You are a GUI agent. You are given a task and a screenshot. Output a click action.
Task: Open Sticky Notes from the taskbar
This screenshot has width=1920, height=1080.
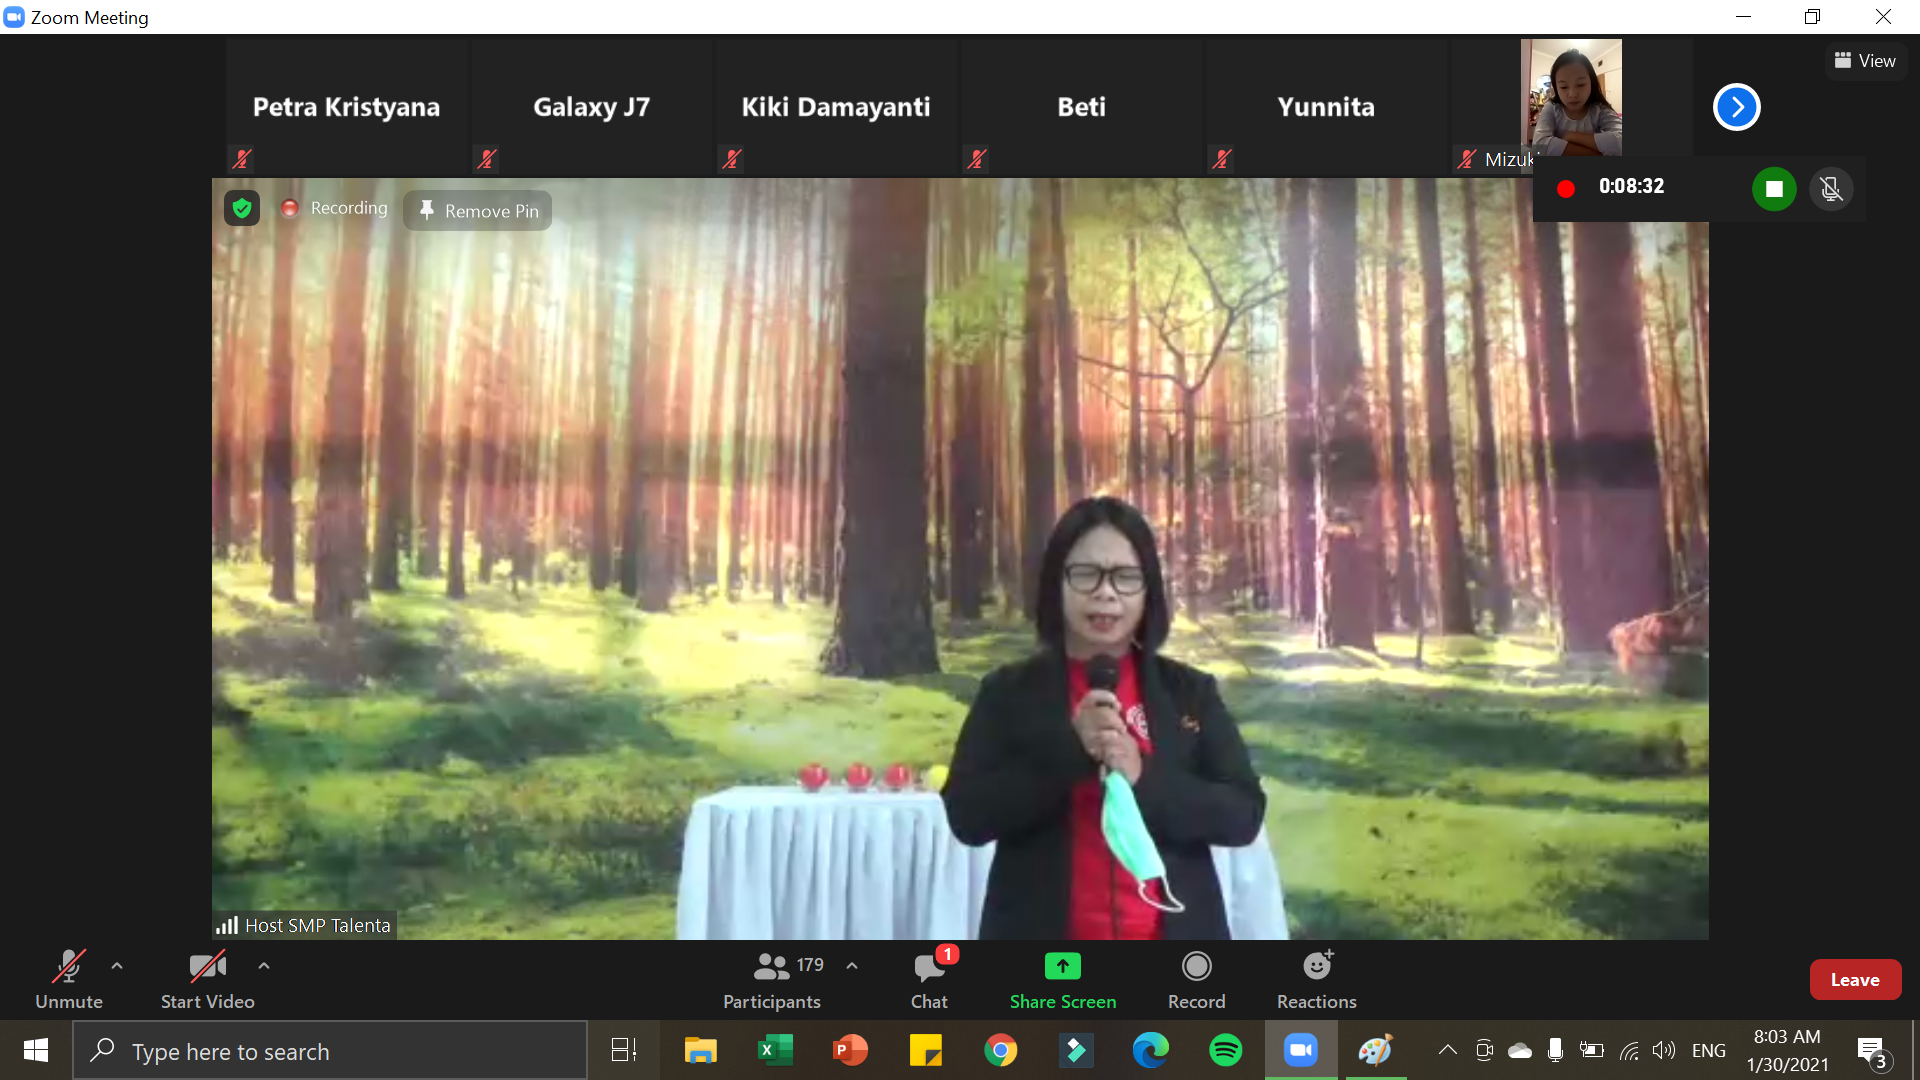[x=926, y=1050]
